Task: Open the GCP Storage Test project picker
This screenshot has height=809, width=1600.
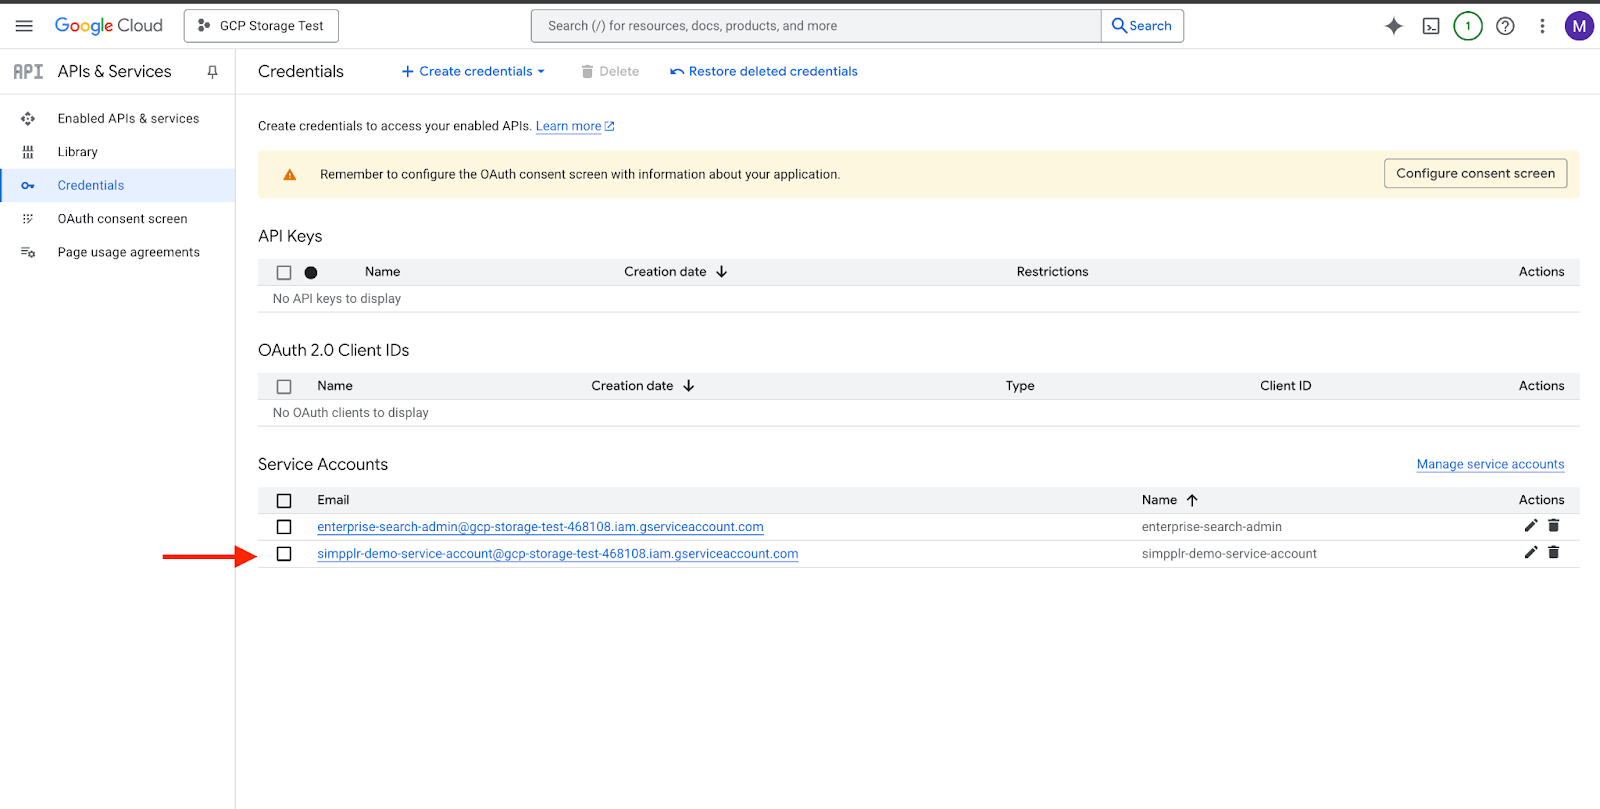Action: [261, 26]
